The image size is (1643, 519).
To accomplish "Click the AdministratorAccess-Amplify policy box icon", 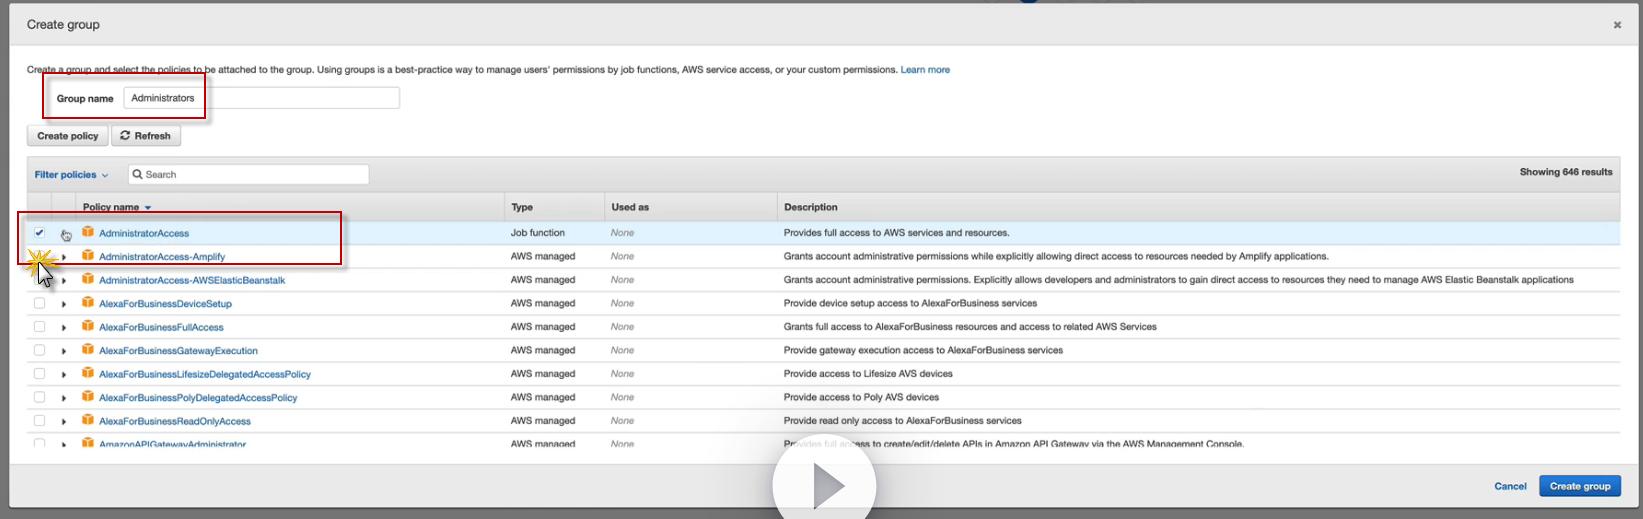I will tap(88, 256).
